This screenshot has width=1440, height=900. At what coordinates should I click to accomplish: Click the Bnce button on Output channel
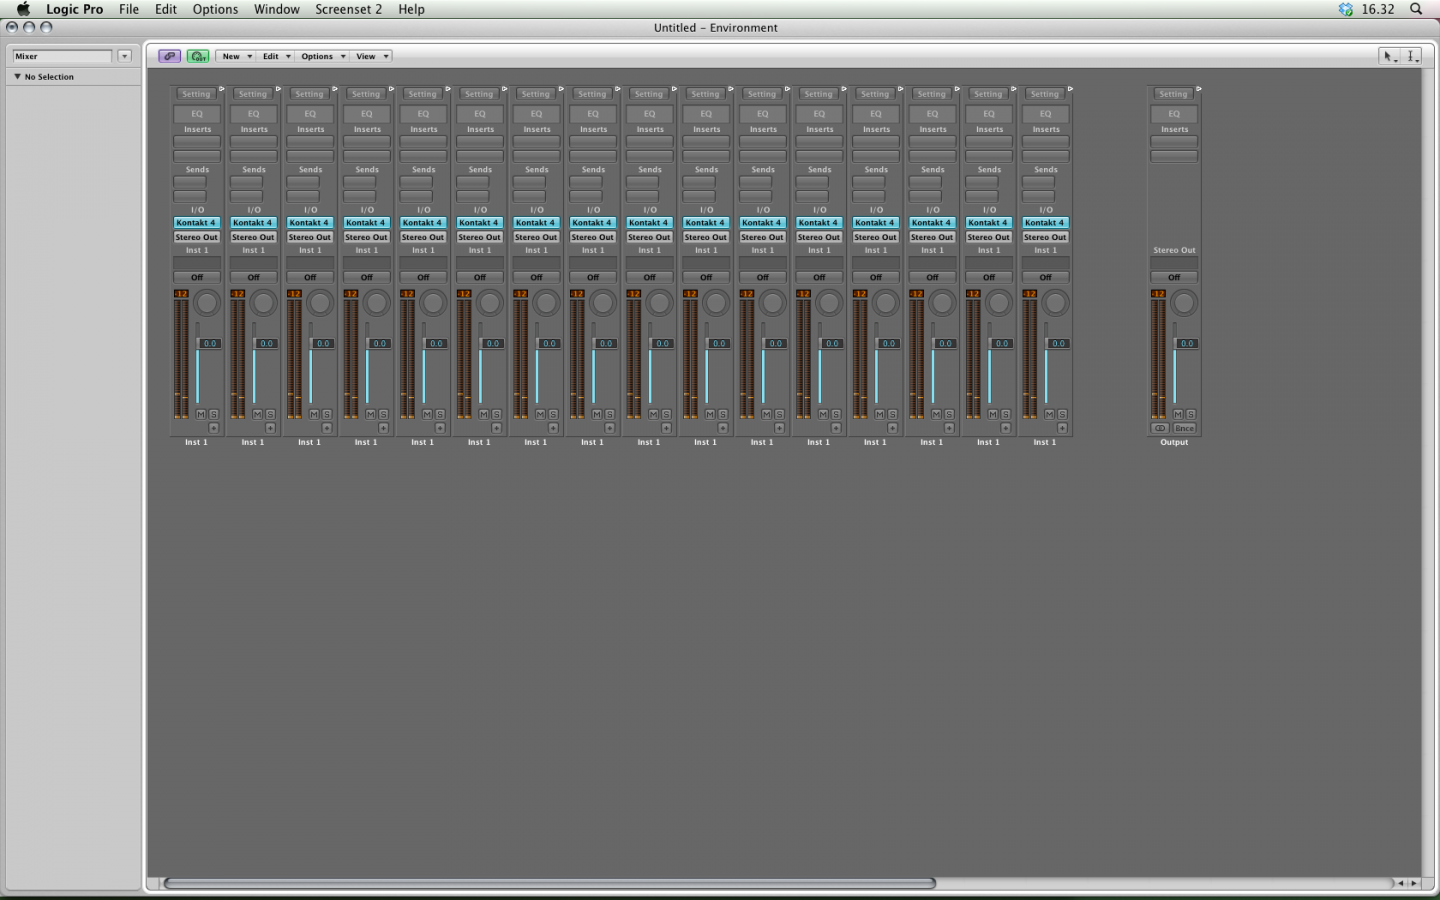pyautogui.click(x=1185, y=428)
